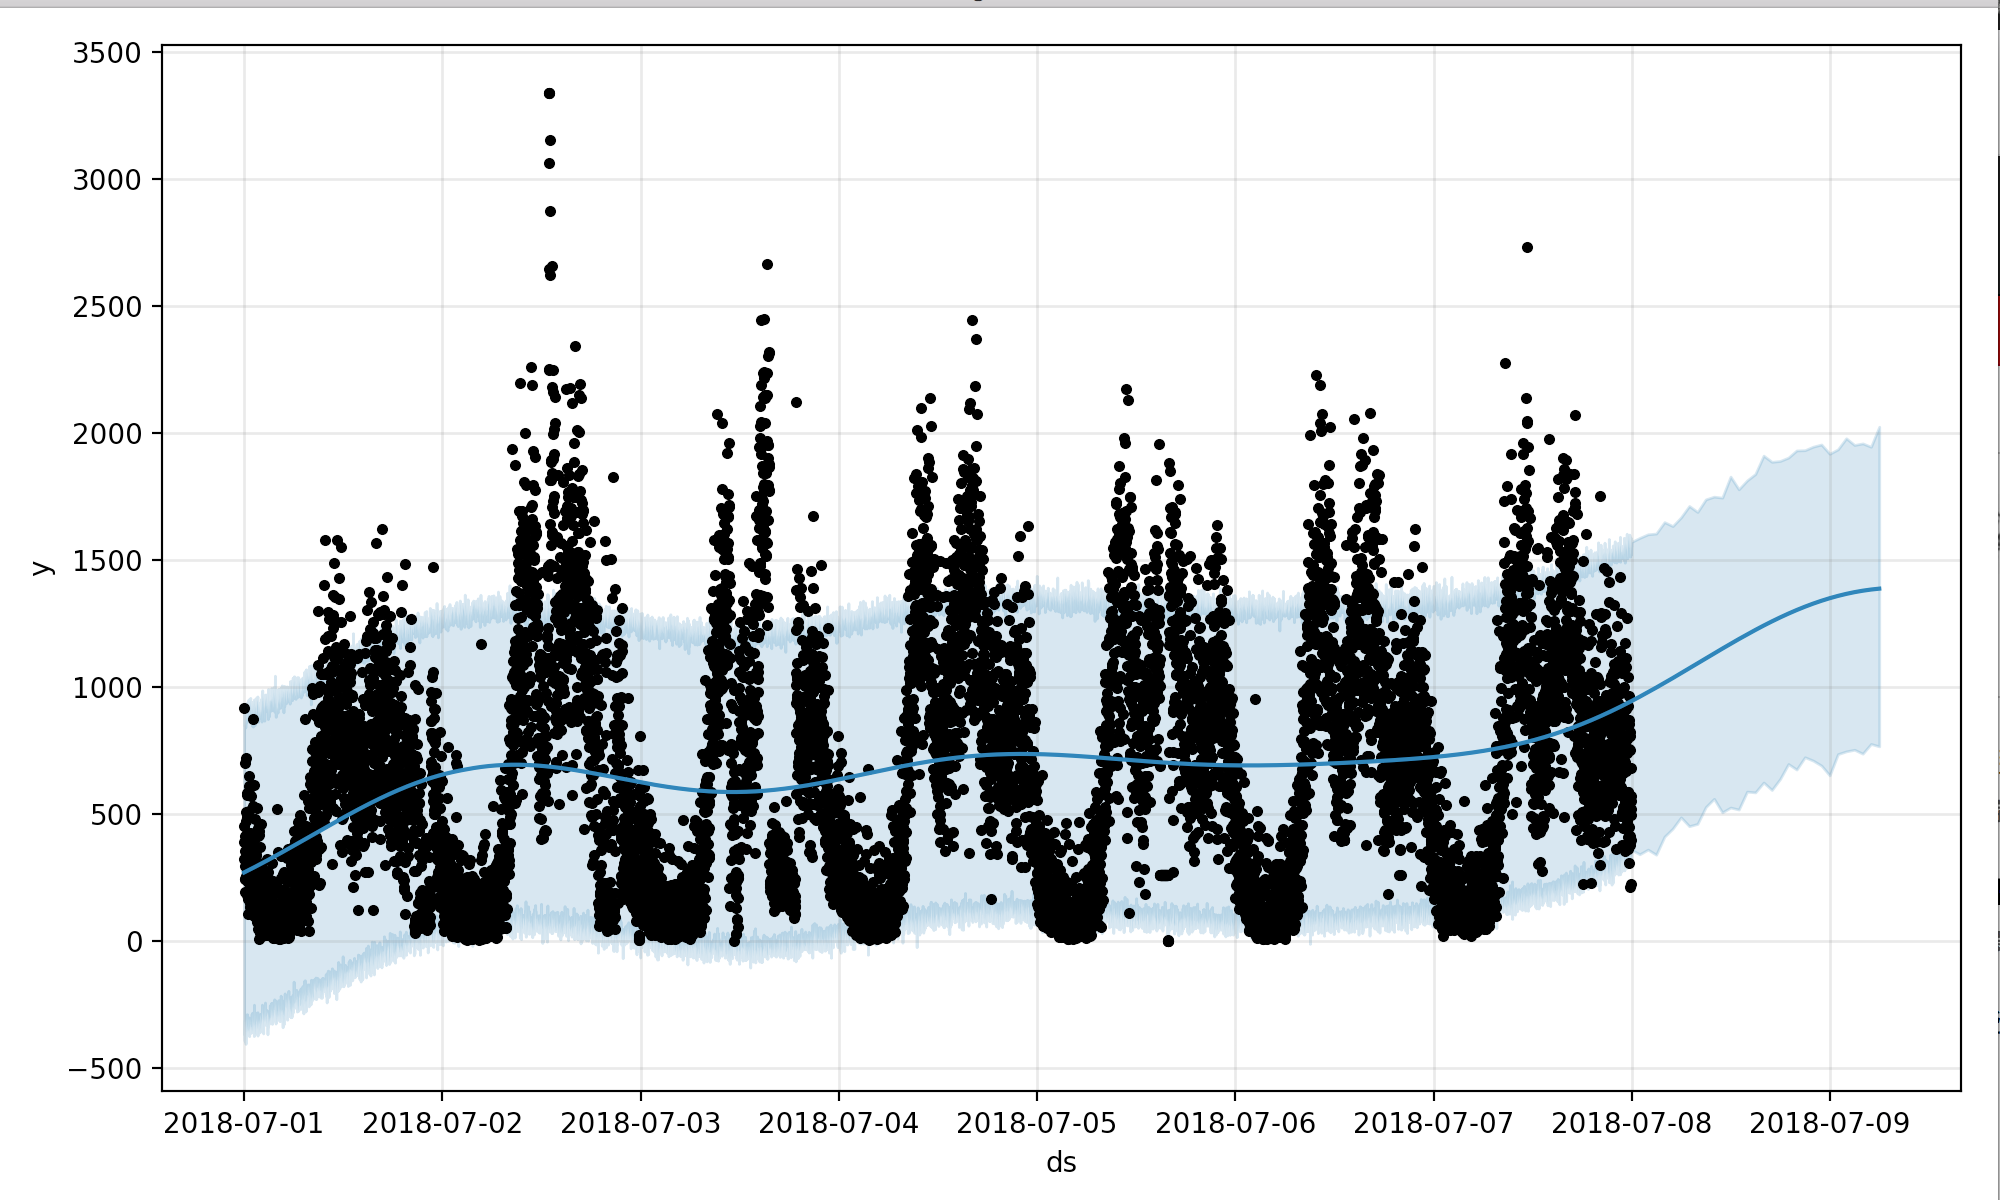Screen dimensions: 2000x1200
Task: Click the 3000 y-axis tick label
Action: (x=106, y=180)
